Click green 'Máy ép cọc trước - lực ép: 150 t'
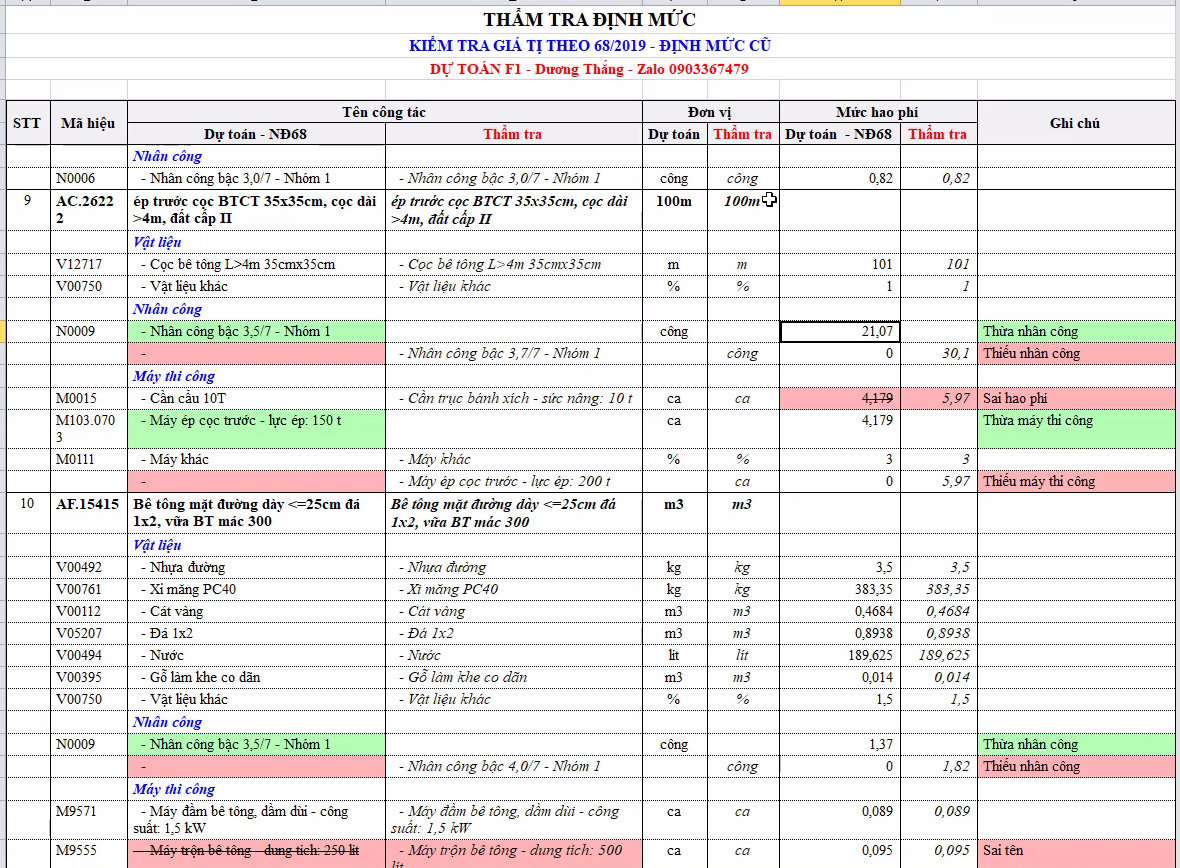Image resolution: width=1180 pixels, height=868 pixels. click(256, 428)
